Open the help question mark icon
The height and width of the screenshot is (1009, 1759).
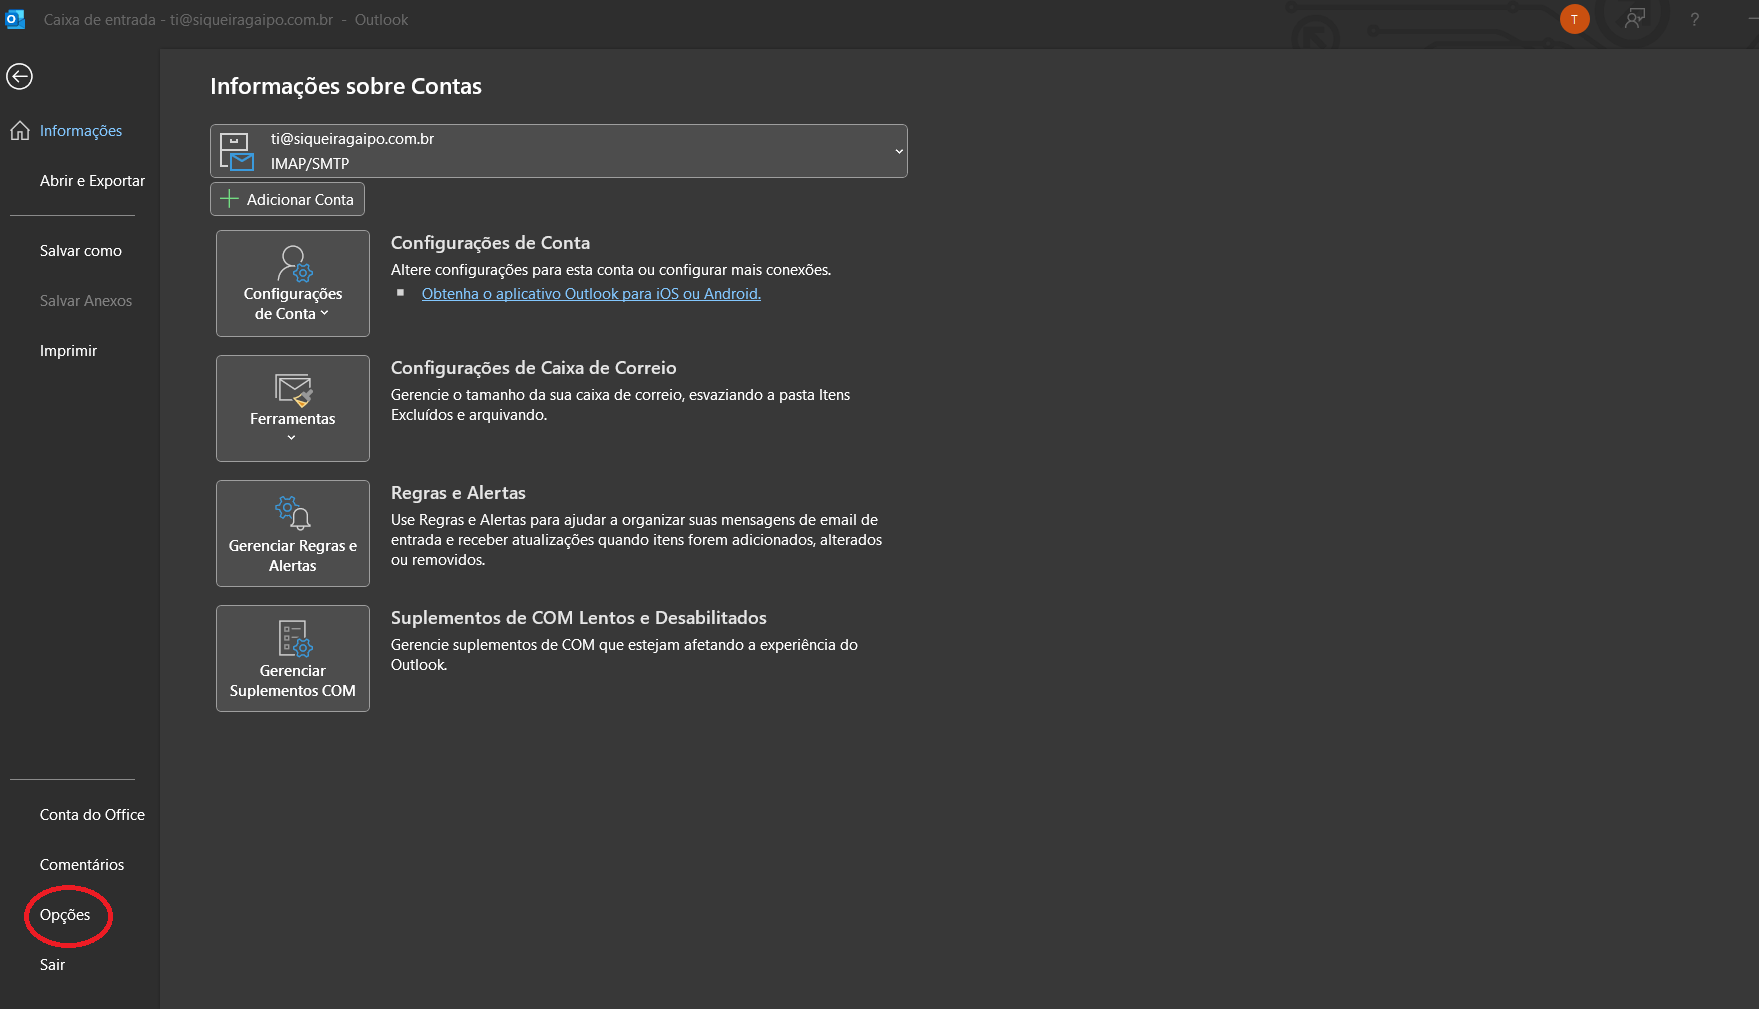(1694, 19)
